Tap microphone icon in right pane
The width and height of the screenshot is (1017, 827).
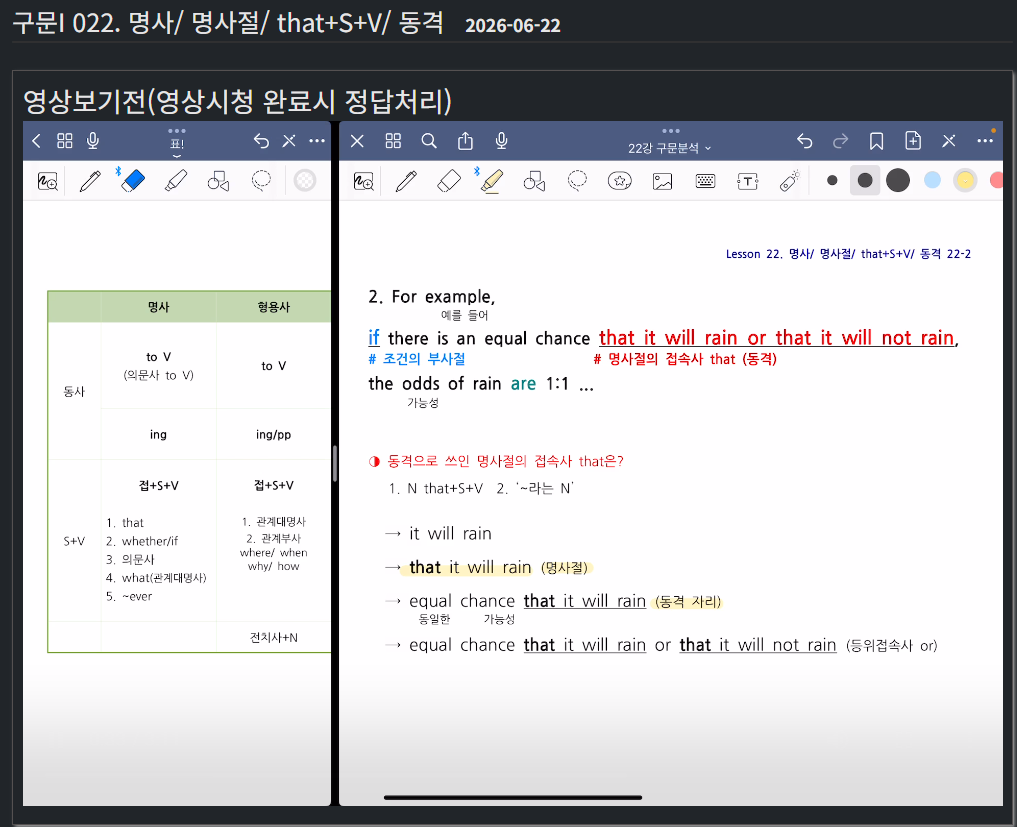[501, 141]
